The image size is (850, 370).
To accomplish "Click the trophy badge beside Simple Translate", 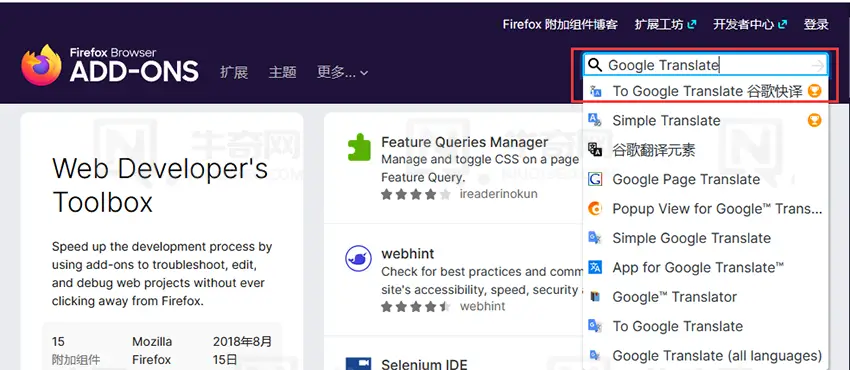I will pyautogui.click(x=814, y=120).
